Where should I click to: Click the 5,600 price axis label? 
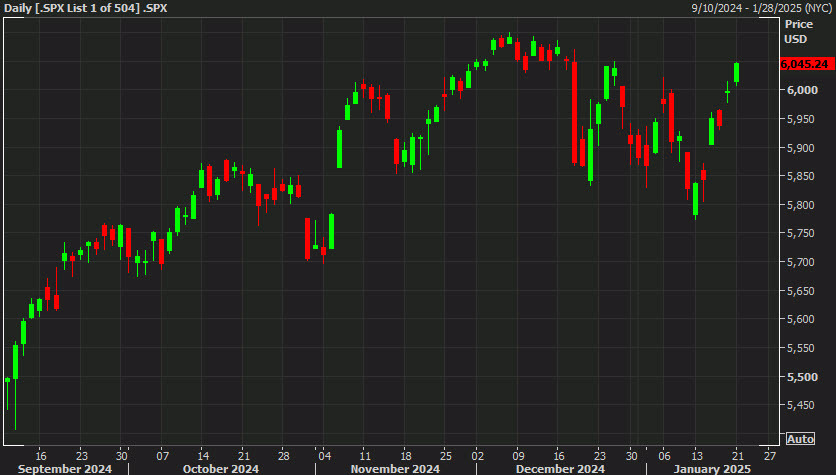802,319
